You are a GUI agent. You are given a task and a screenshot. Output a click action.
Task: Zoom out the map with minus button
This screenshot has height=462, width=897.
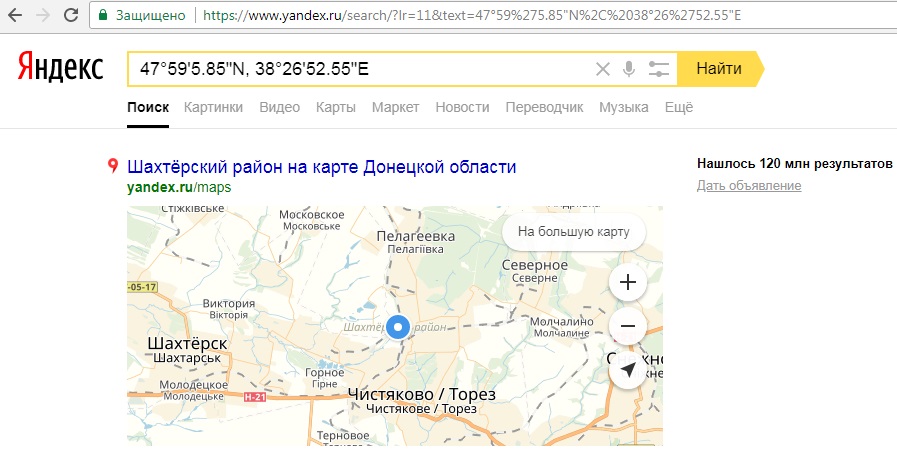(x=628, y=326)
